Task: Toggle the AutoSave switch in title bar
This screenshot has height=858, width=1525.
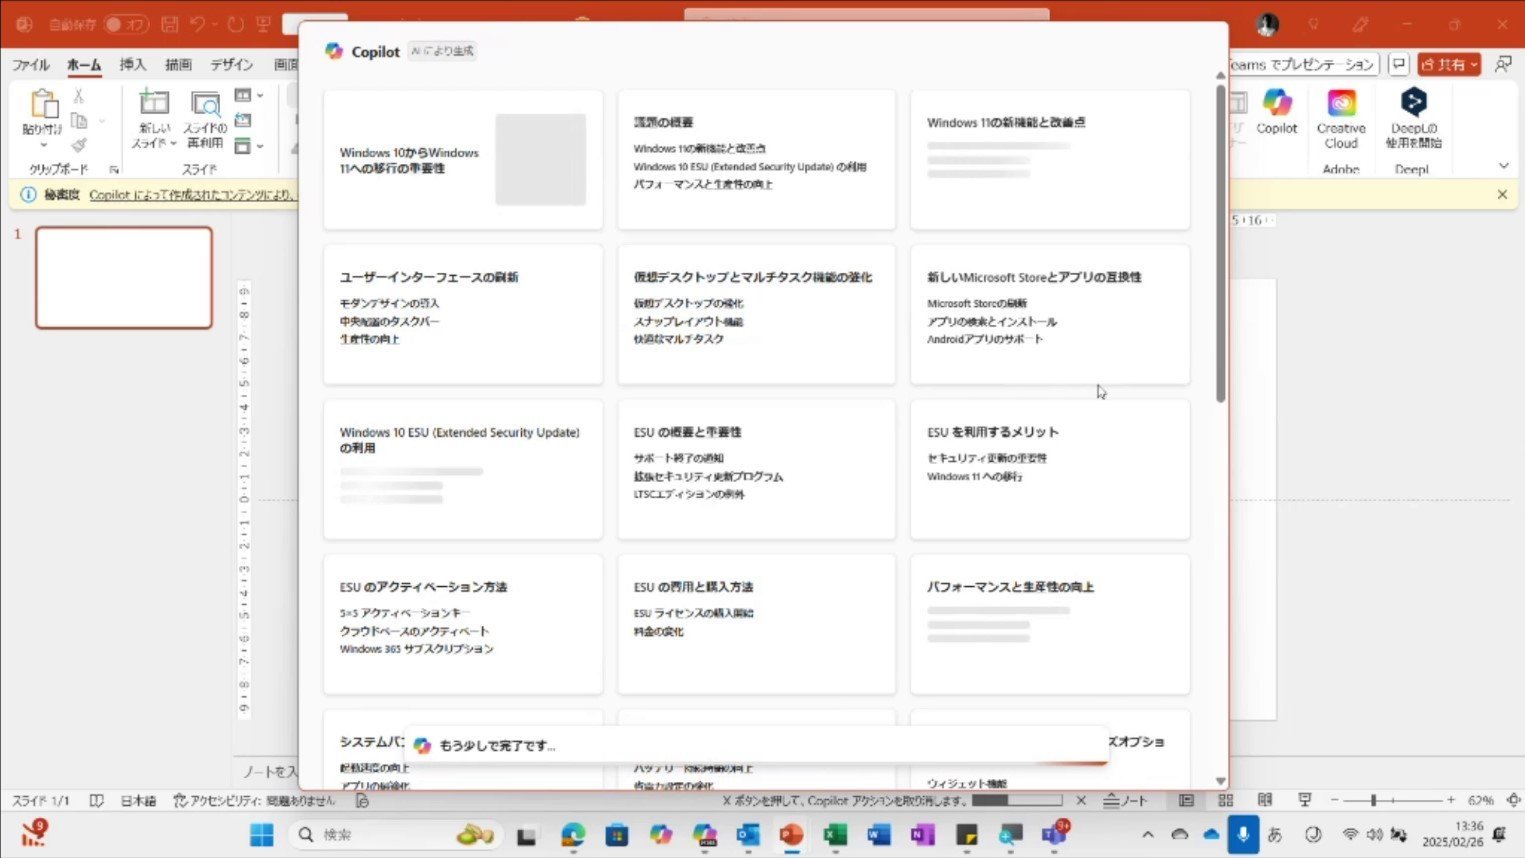Action: pyautogui.click(x=125, y=24)
